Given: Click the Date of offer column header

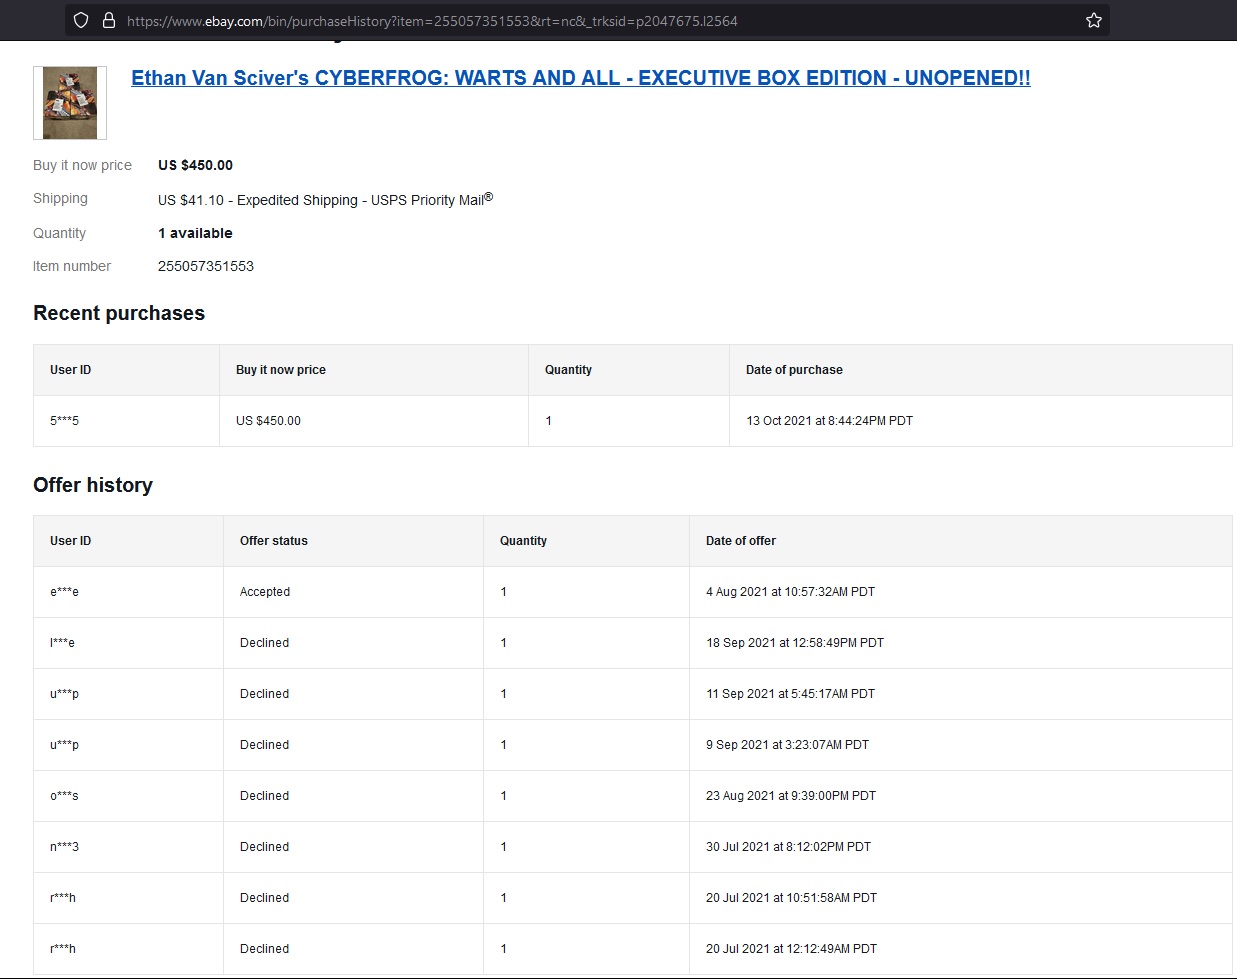Looking at the screenshot, I should click(741, 541).
